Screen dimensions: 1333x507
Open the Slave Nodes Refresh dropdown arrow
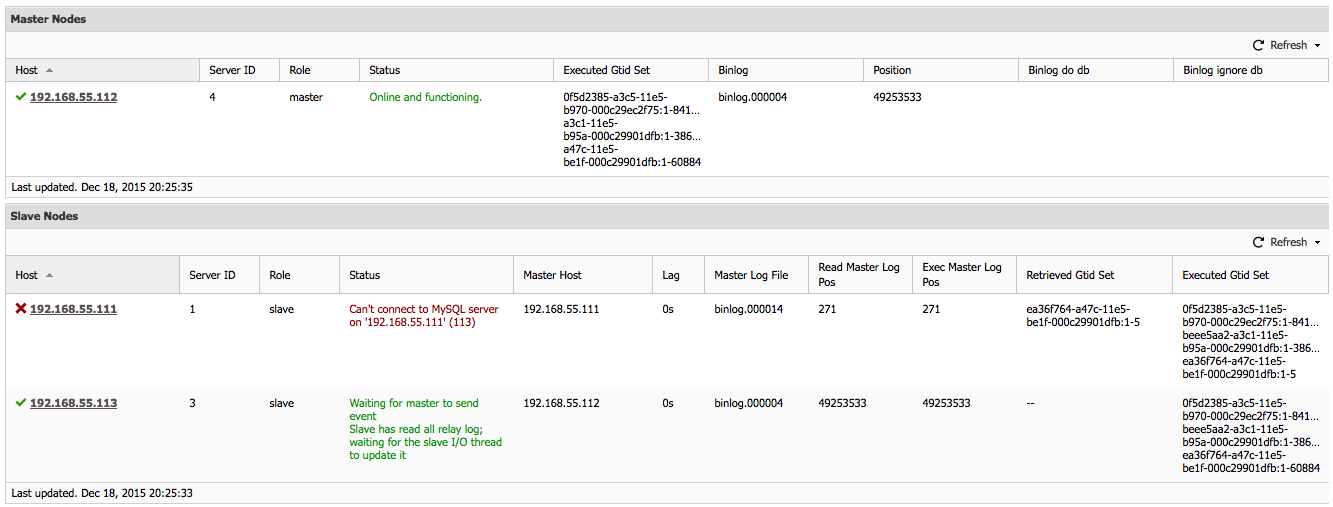tap(1317, 243)
